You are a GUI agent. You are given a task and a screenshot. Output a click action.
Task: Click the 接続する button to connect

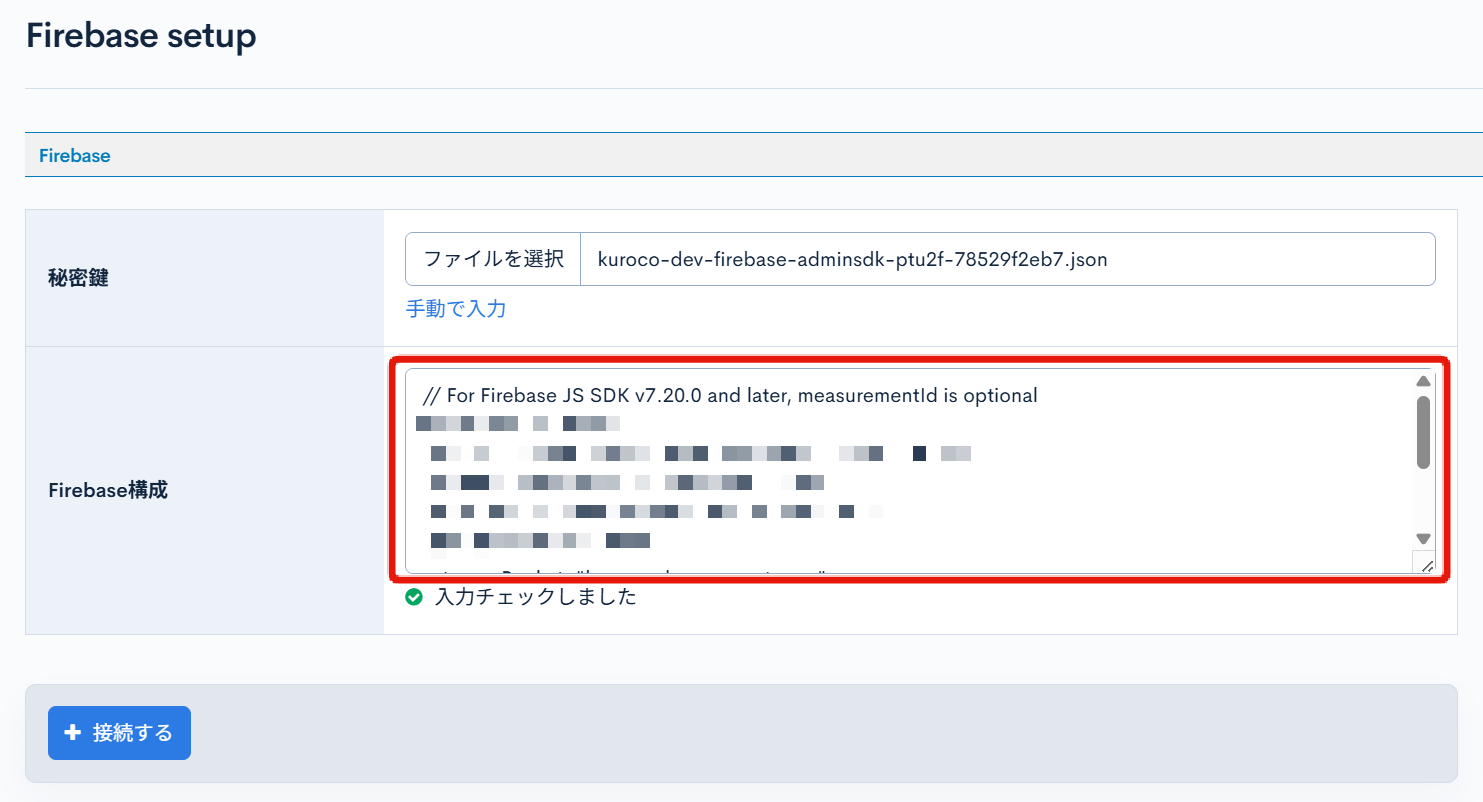tap(119, 733)
